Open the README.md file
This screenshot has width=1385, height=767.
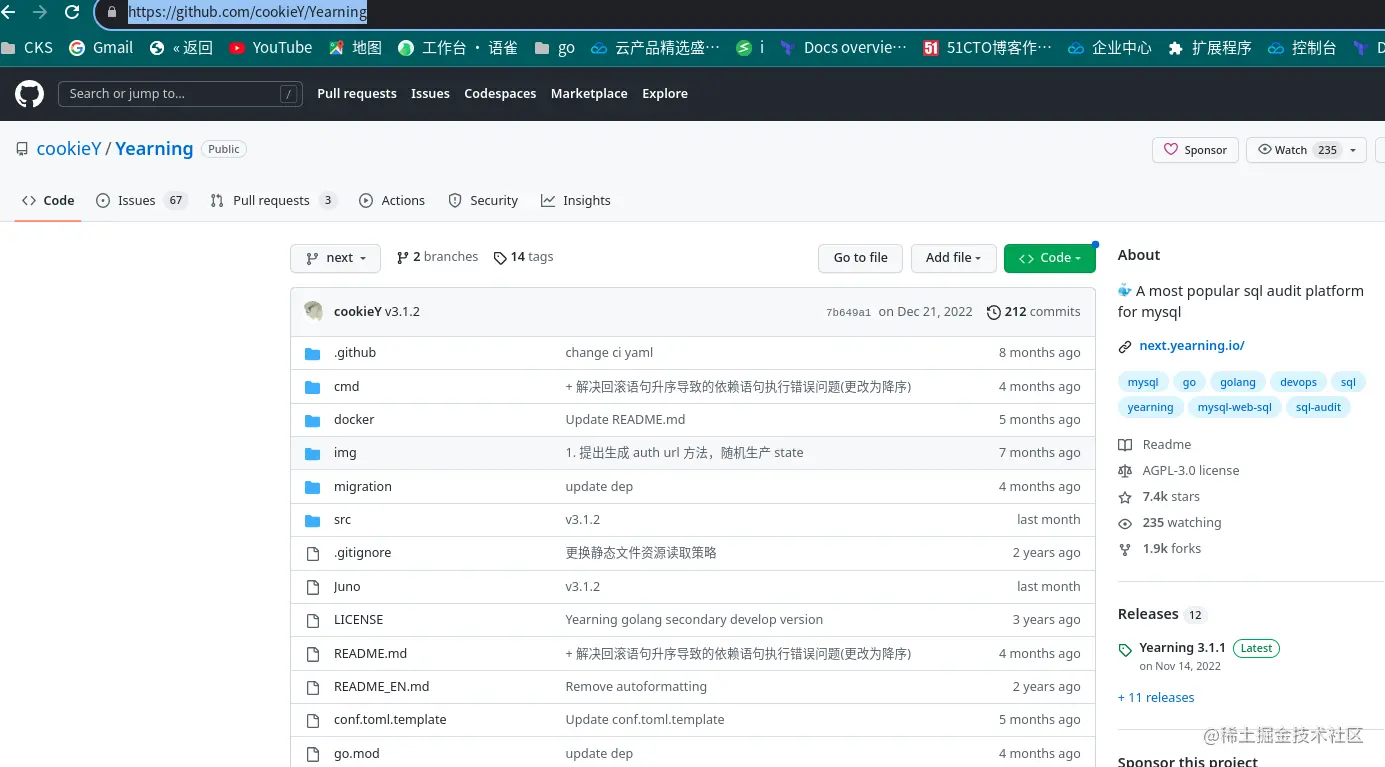(x=370, y=654)
